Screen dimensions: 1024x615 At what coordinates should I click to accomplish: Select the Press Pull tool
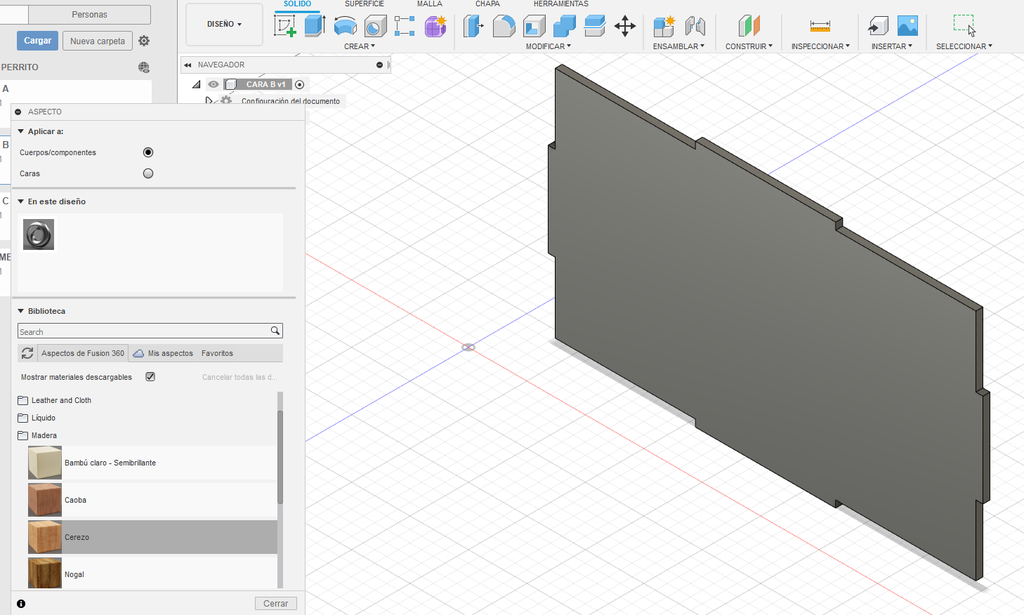(x=473, y=26)
